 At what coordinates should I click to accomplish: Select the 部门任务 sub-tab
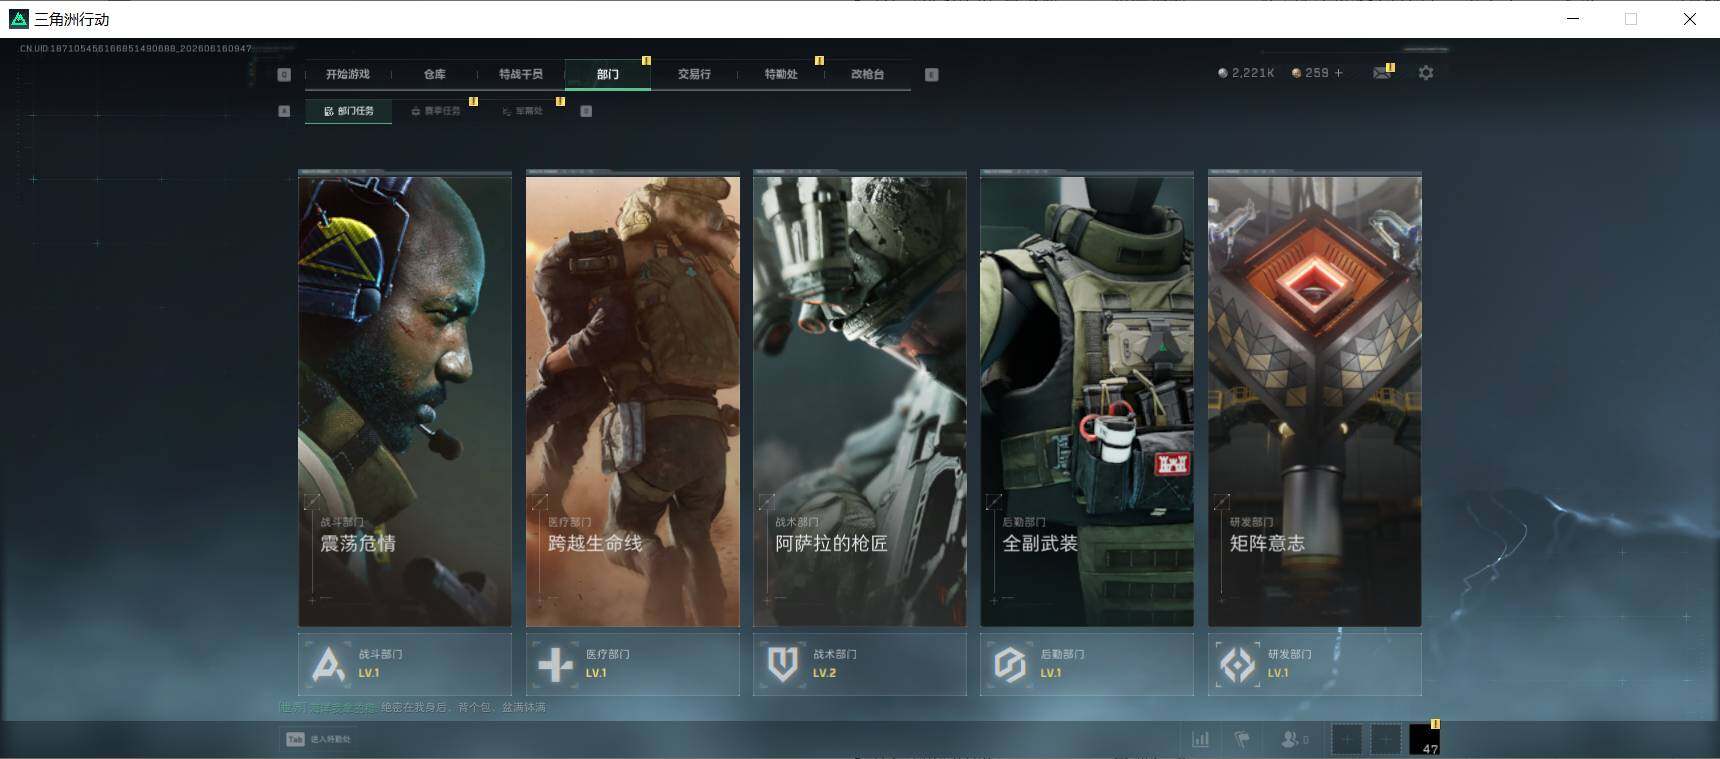pos(348,111)
